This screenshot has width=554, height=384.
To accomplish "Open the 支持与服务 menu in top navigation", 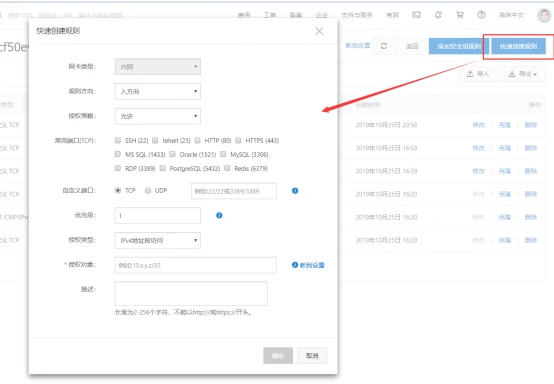I will tap(357, 15).
